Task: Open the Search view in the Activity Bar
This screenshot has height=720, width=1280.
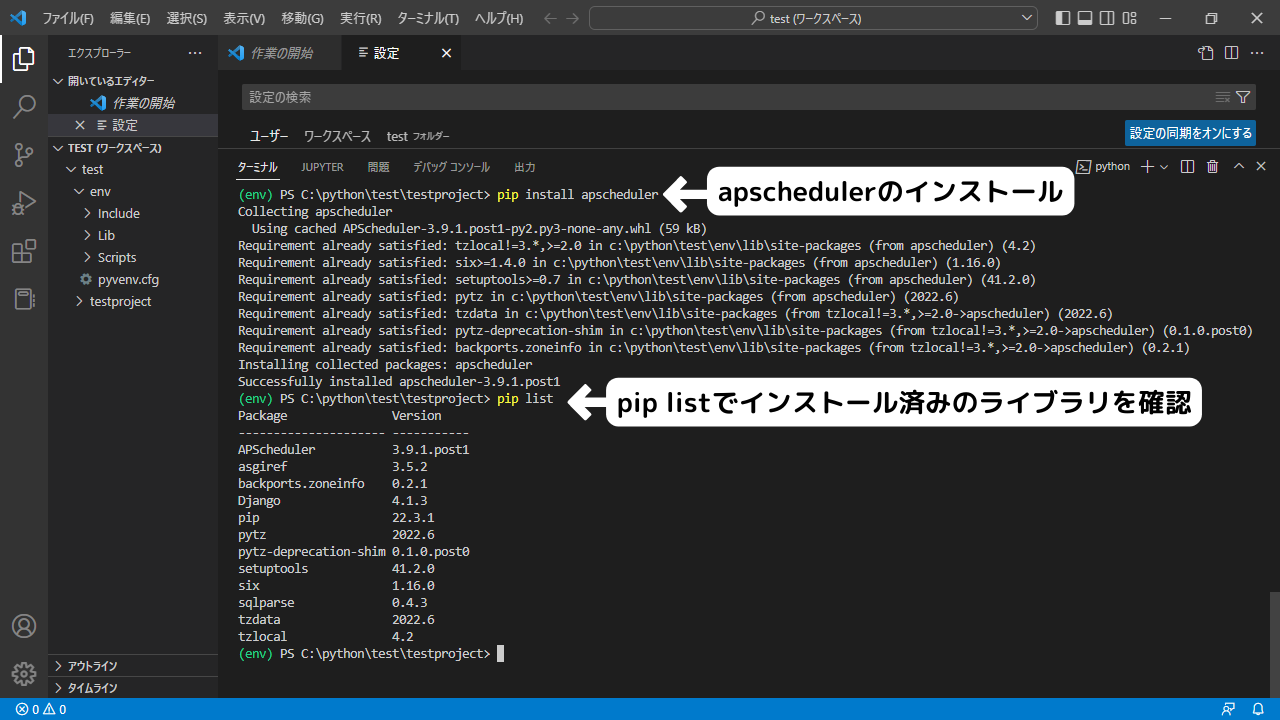Action: point(24,106)
